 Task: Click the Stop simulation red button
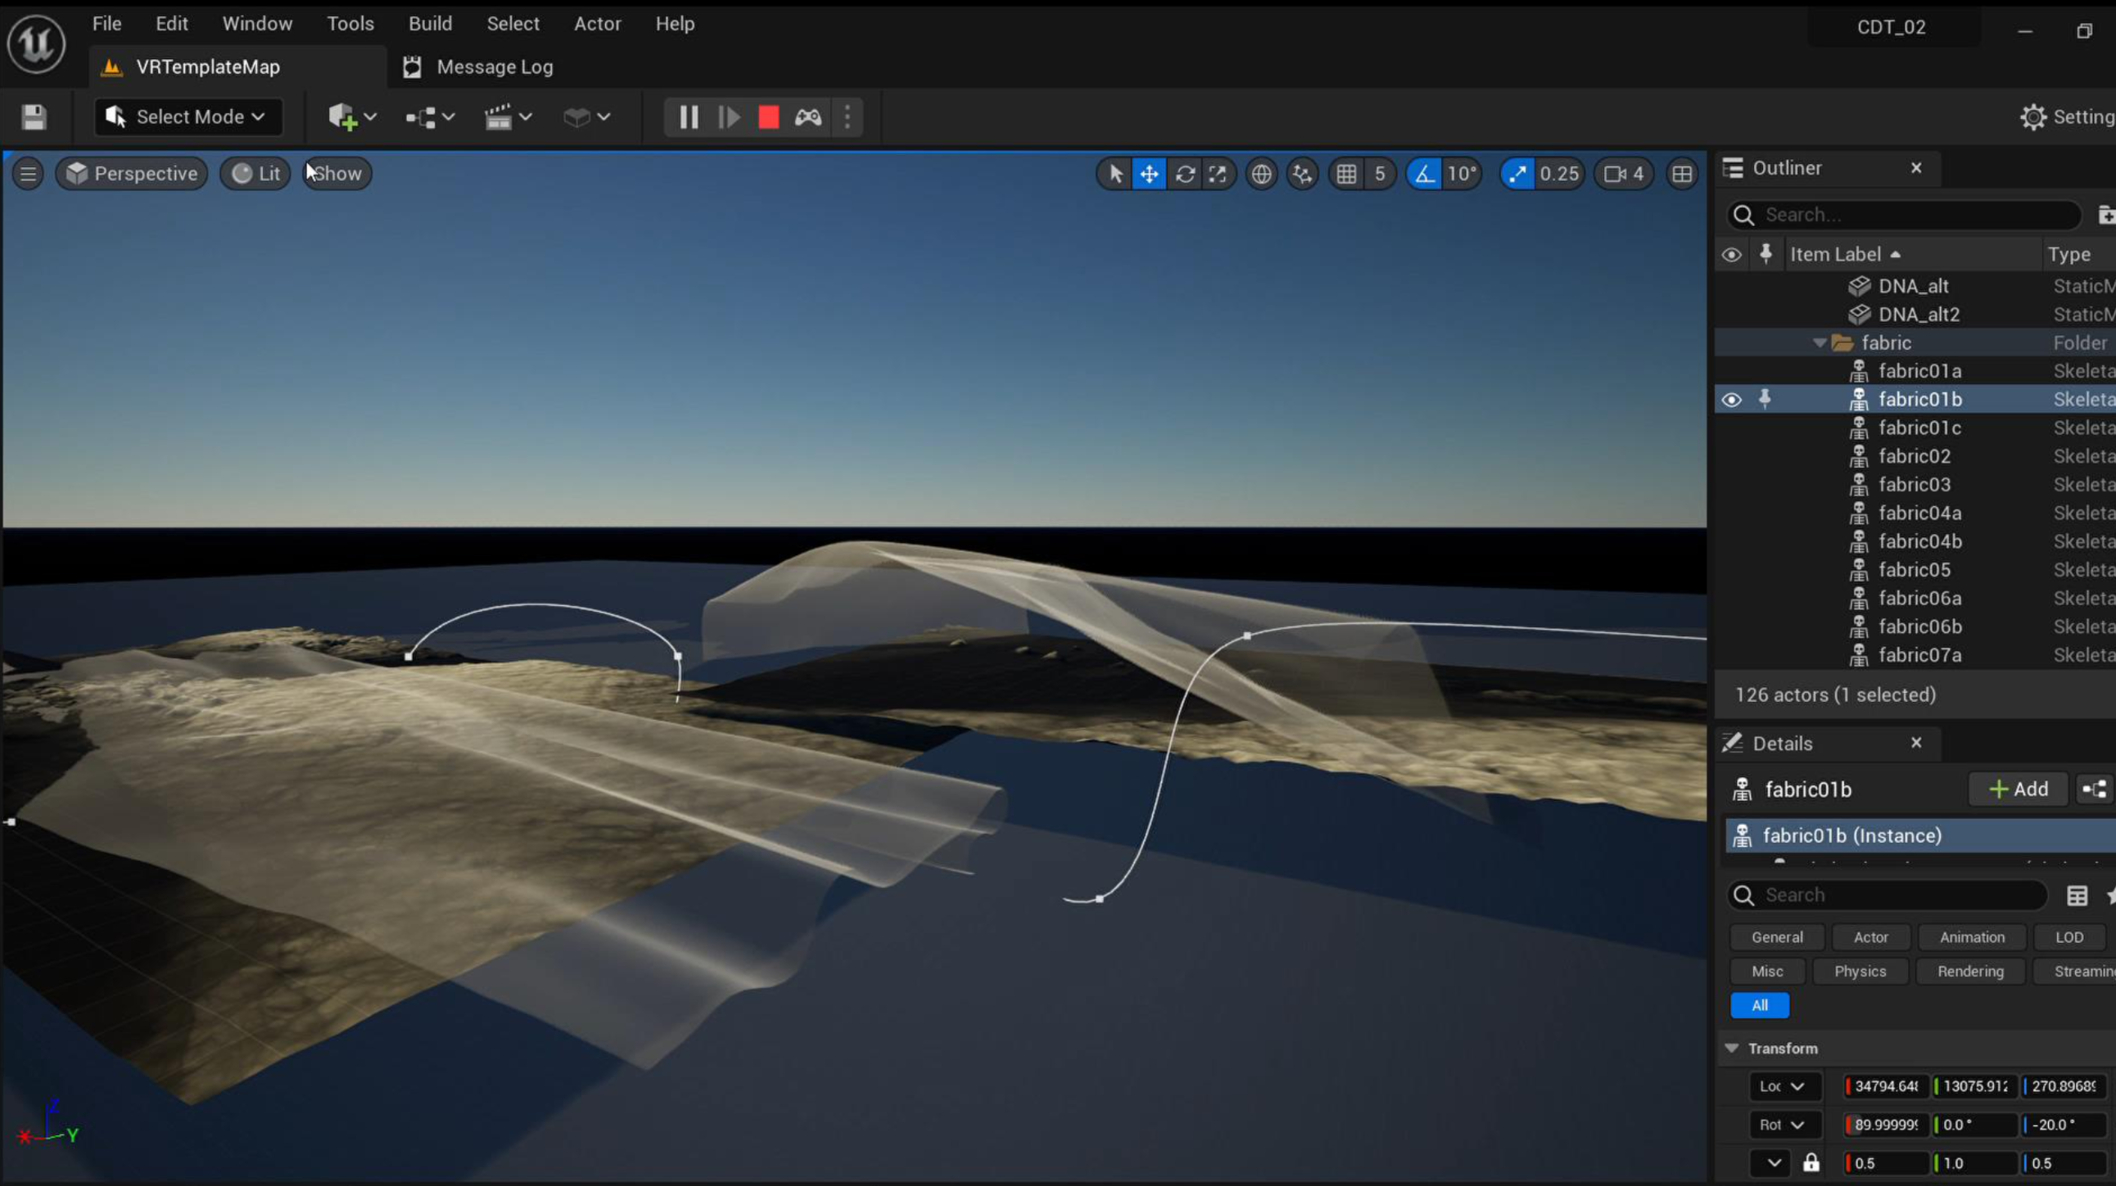pos(768,117)
